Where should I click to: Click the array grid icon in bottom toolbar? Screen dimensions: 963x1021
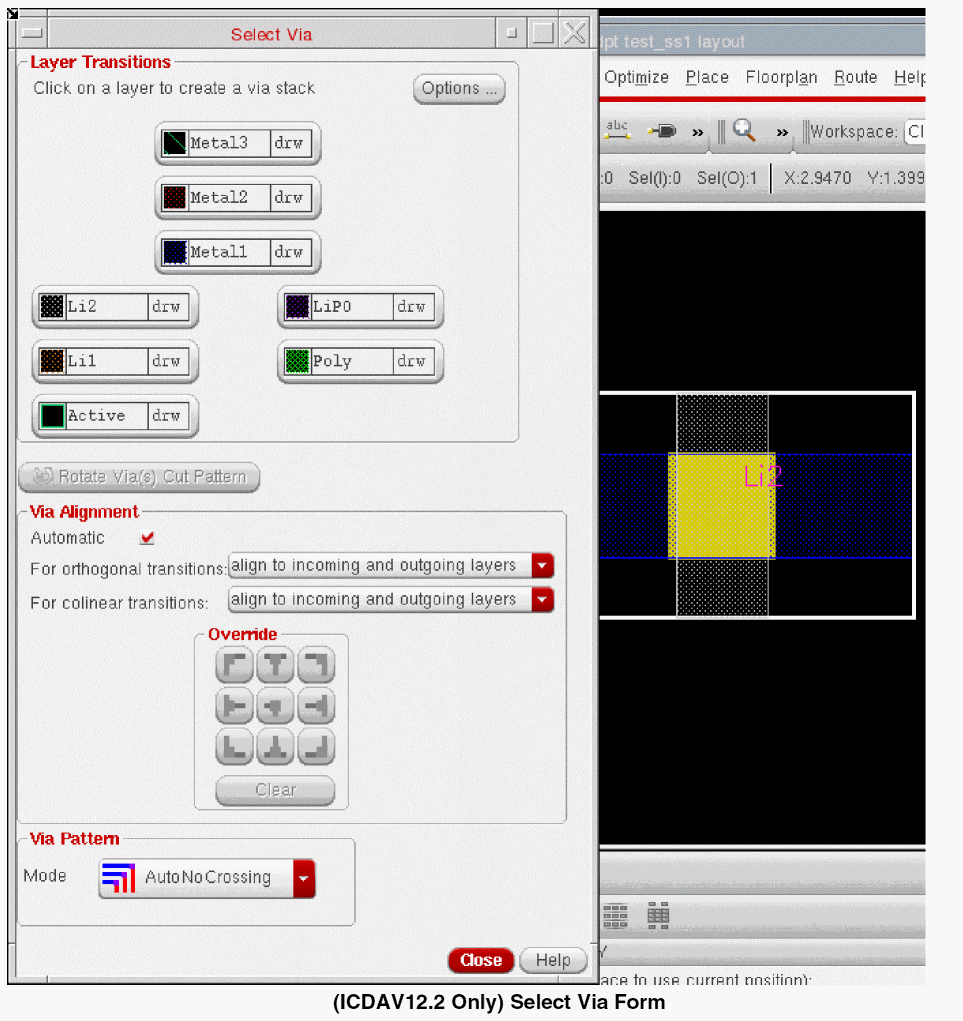615,916
